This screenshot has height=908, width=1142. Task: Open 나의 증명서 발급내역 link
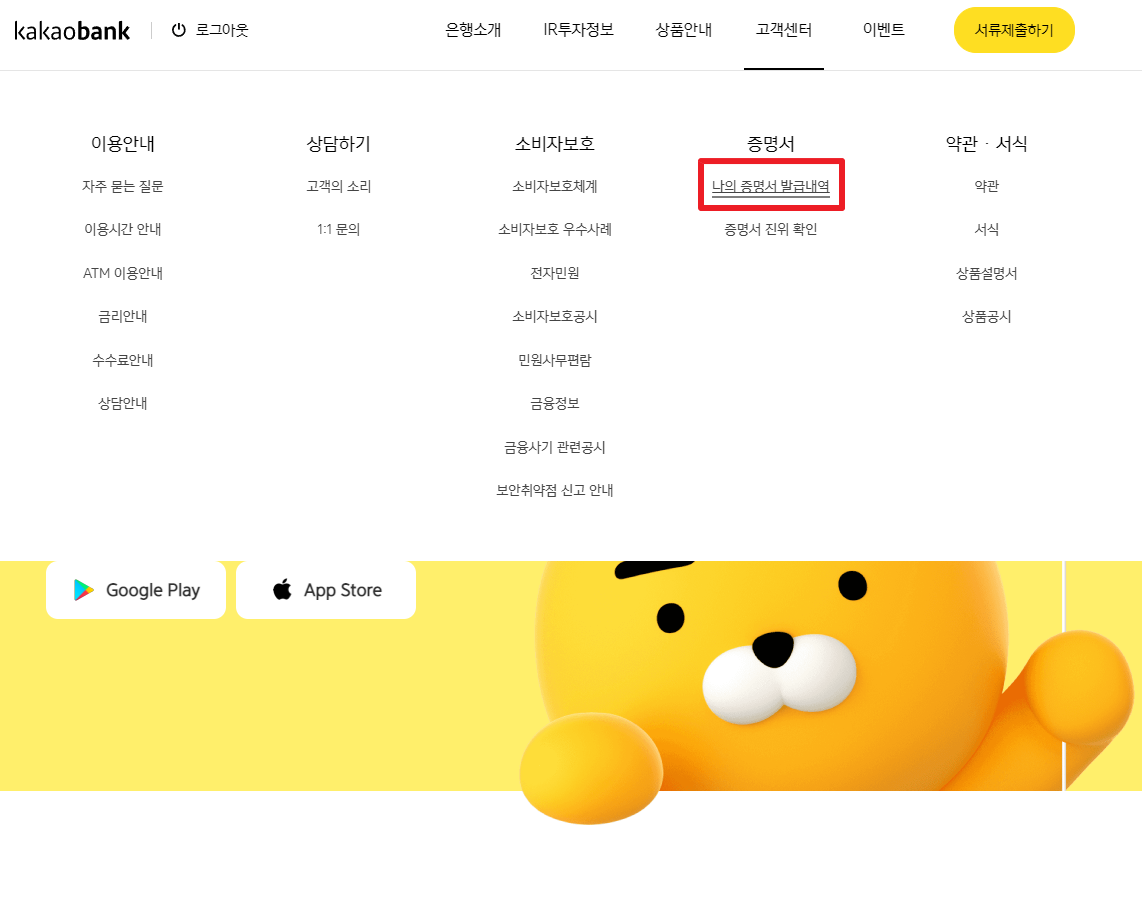(771, 186)
